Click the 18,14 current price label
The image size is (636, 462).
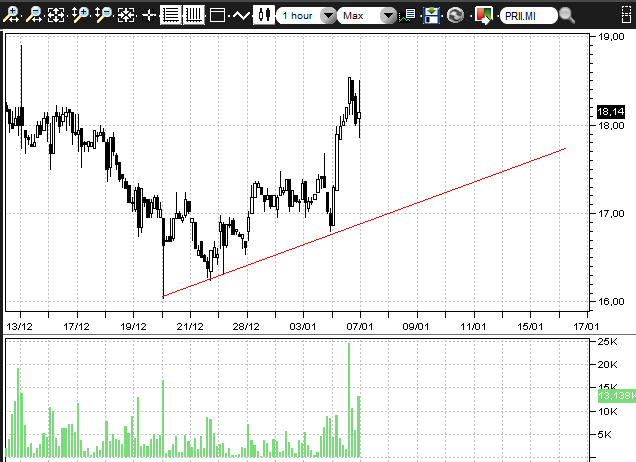click(611, 112)
